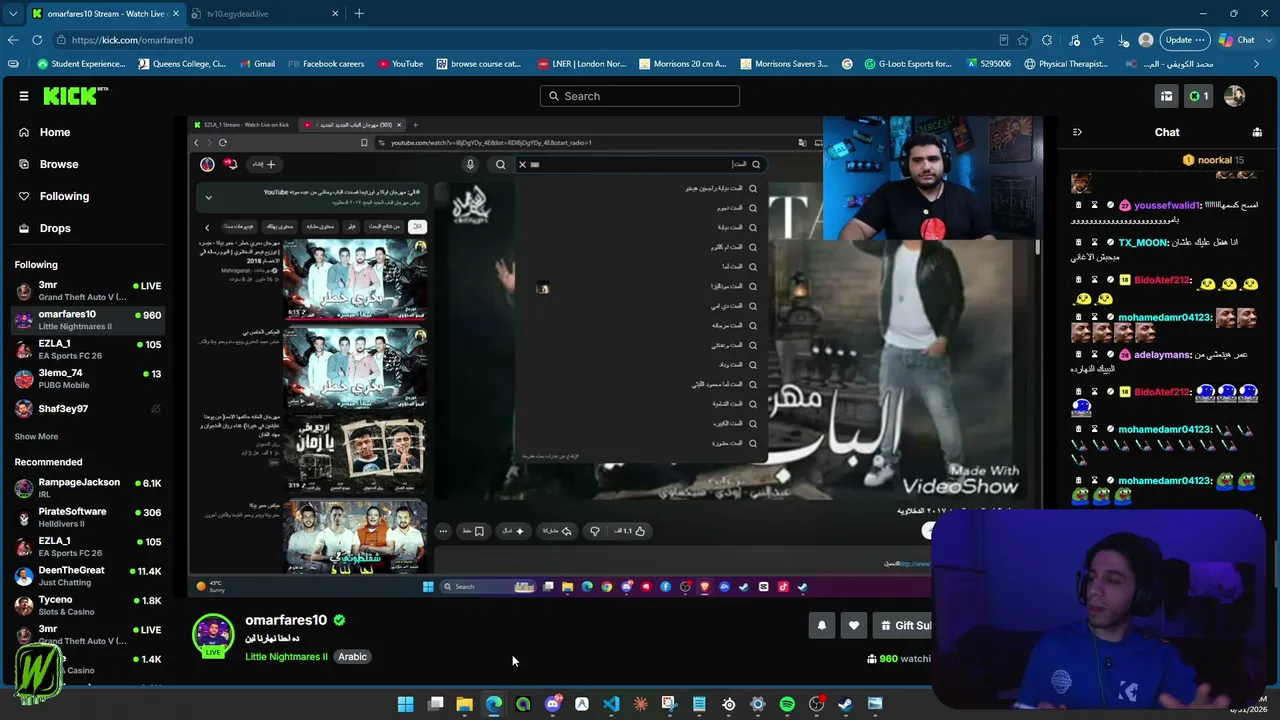This screenshot has height=720, width=1280.
Task: Reload the Kick page
Action: pyautogui.click(x=37, y=40)
